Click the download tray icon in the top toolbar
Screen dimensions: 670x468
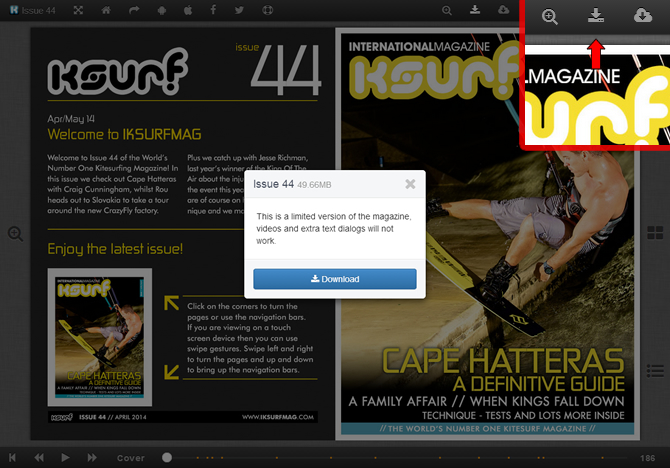pos(475,9)
